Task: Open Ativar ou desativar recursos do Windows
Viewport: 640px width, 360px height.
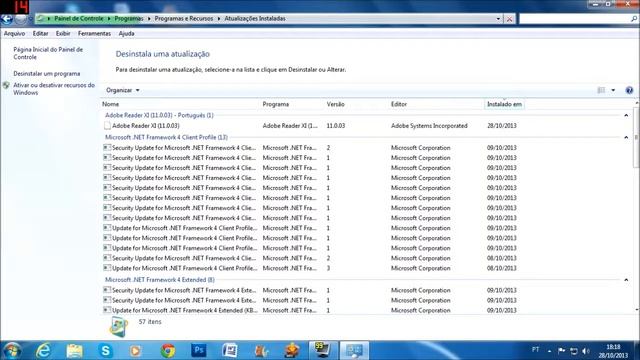Action: click(54, 89)
